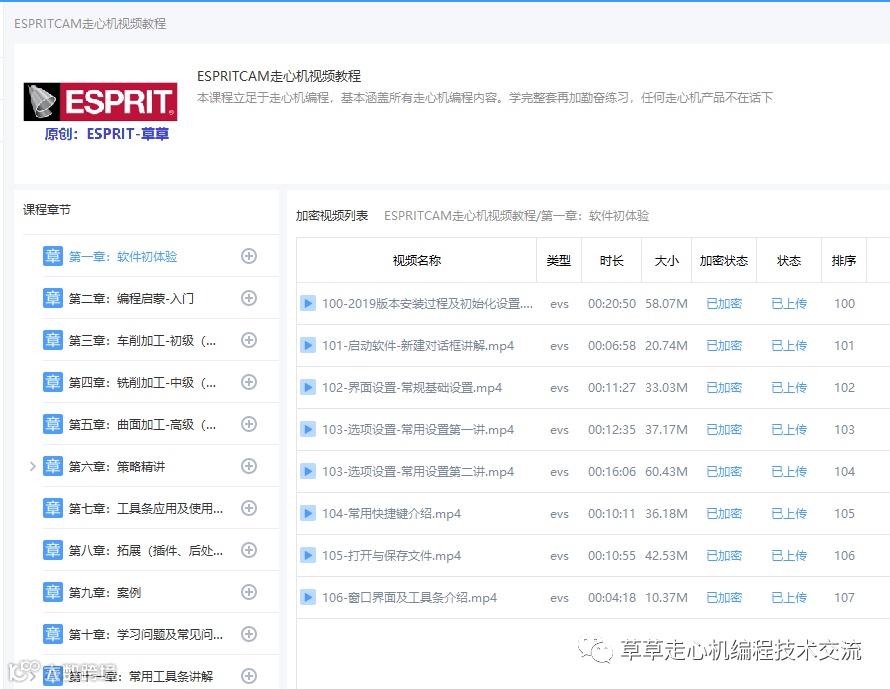Click 已加密 link in row 104-常用快捷键介绍

pos(724,514)
